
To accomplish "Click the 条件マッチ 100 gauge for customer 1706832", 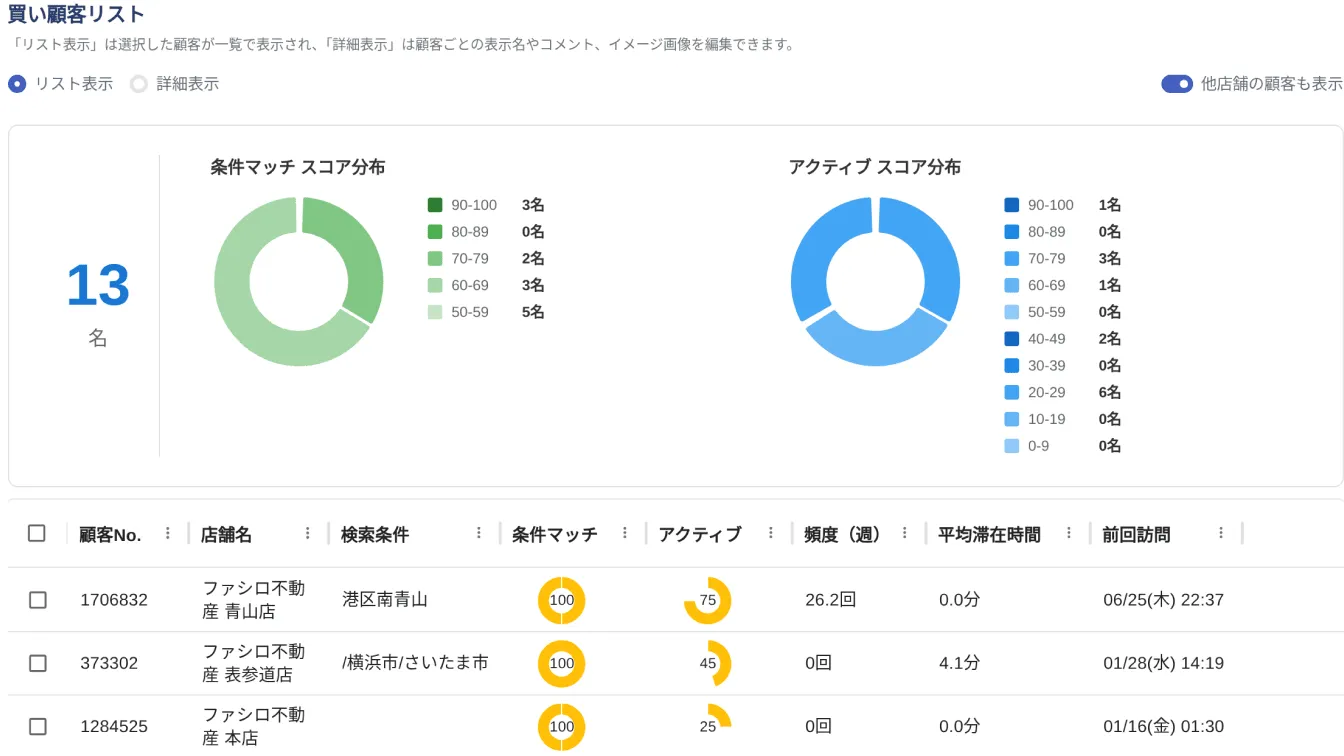I will coord(562,600).
